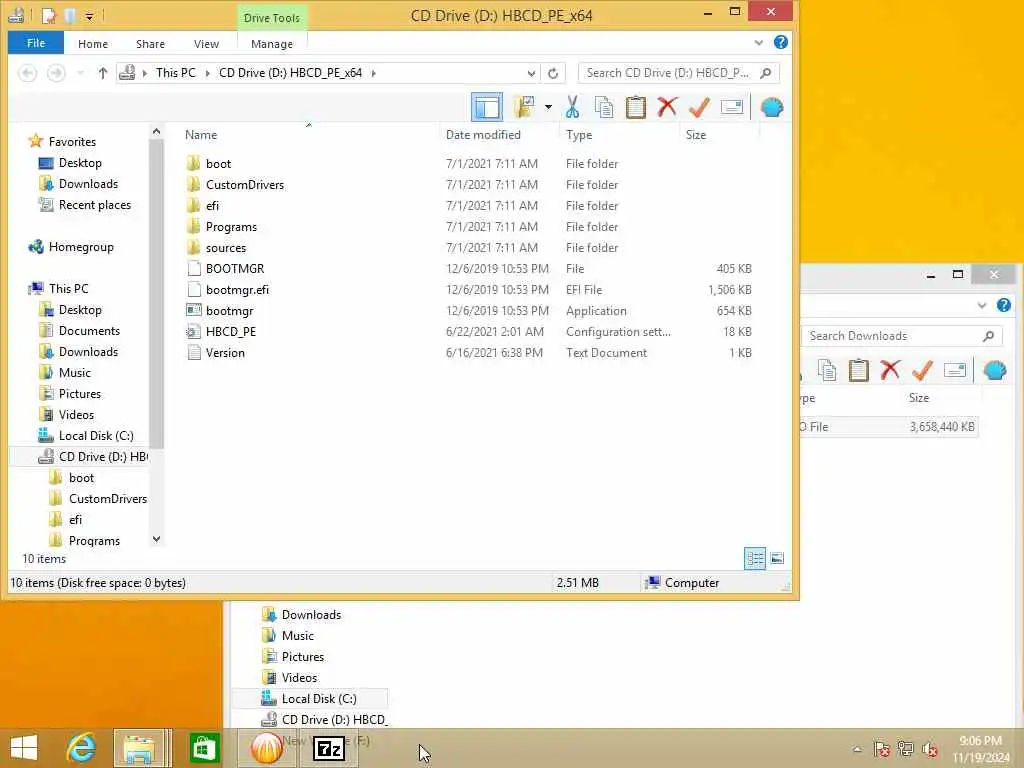Click the Rename toolbar icon in front window
Image resolution: width=1024 pixels, height=768 pixels.
point(731,106)
